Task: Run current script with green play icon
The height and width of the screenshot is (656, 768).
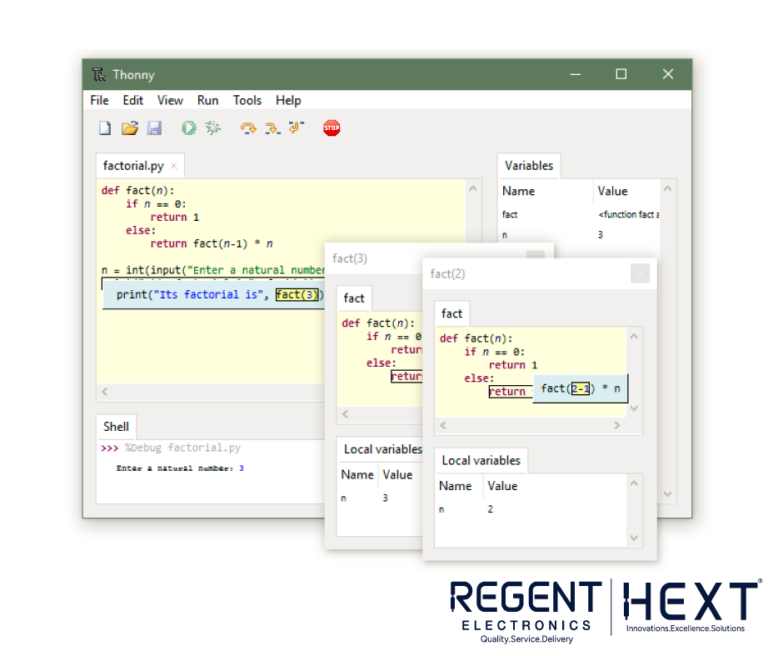Action: tap(188, 128)
